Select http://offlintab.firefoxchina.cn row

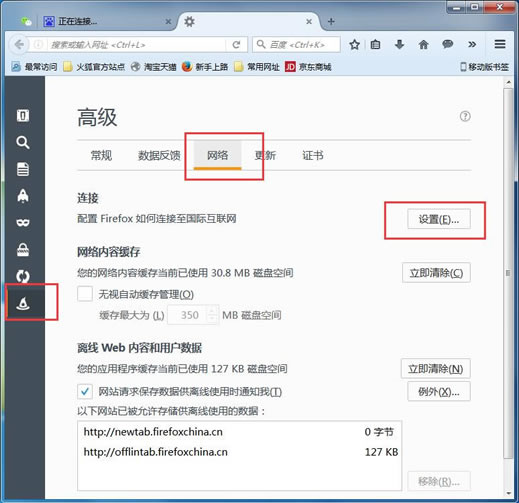click(x=239, y=452)
